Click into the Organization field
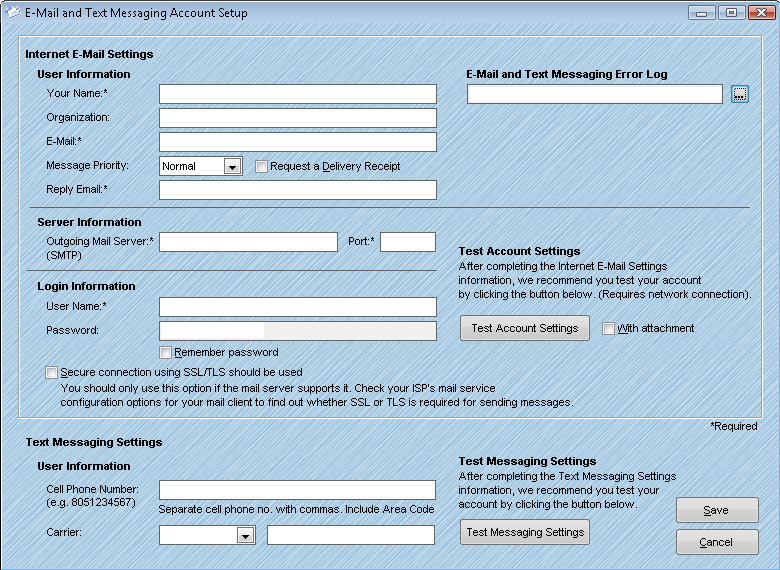The height and width of the screenshot is (570, 780). point(298,118)
